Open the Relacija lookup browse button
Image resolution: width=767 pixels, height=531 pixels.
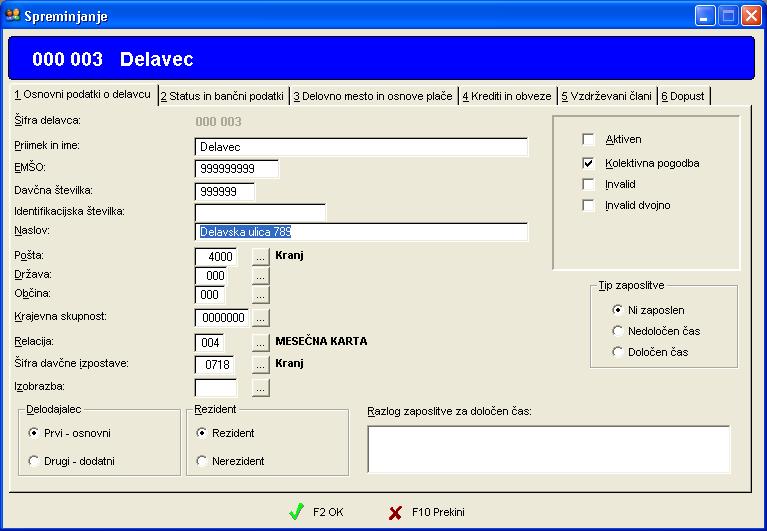point(261,342)
